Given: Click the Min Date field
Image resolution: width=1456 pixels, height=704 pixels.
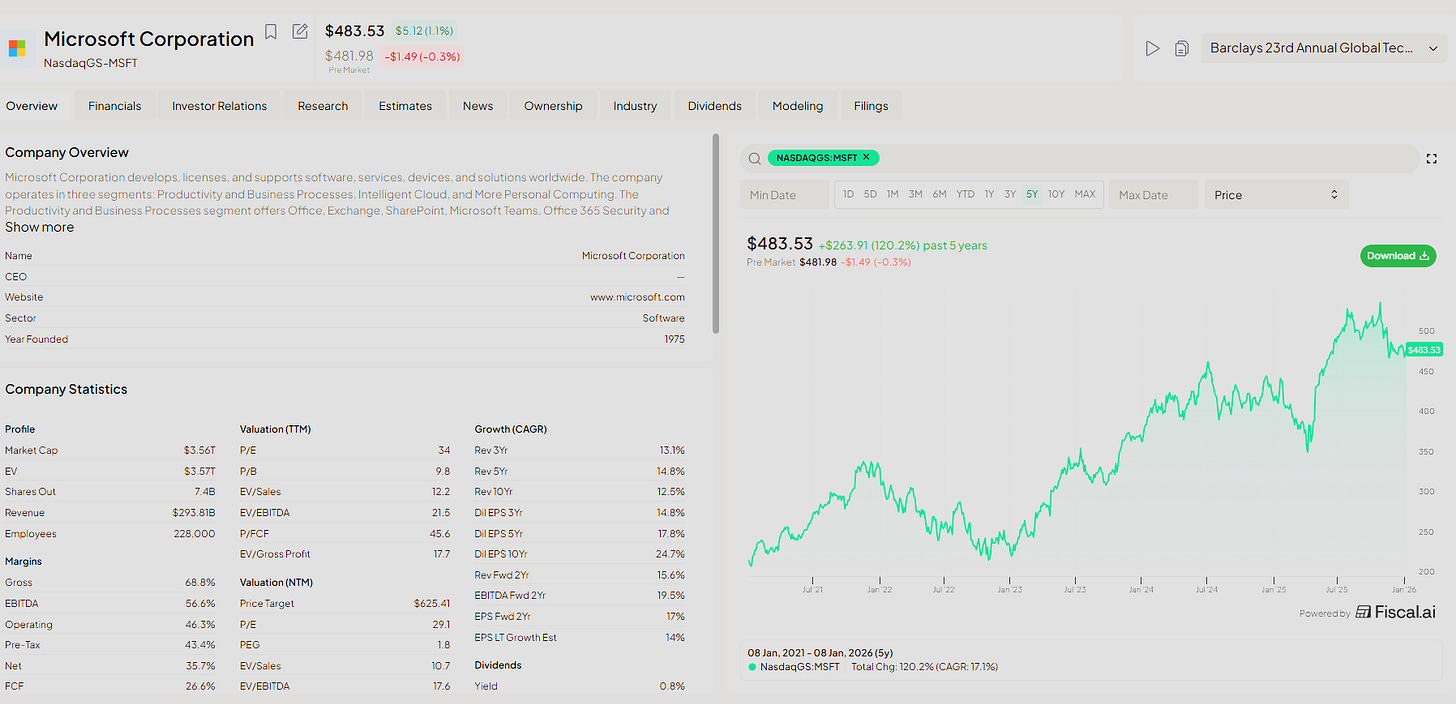Looking at the screenshot, I should click(x=784, y=195).
